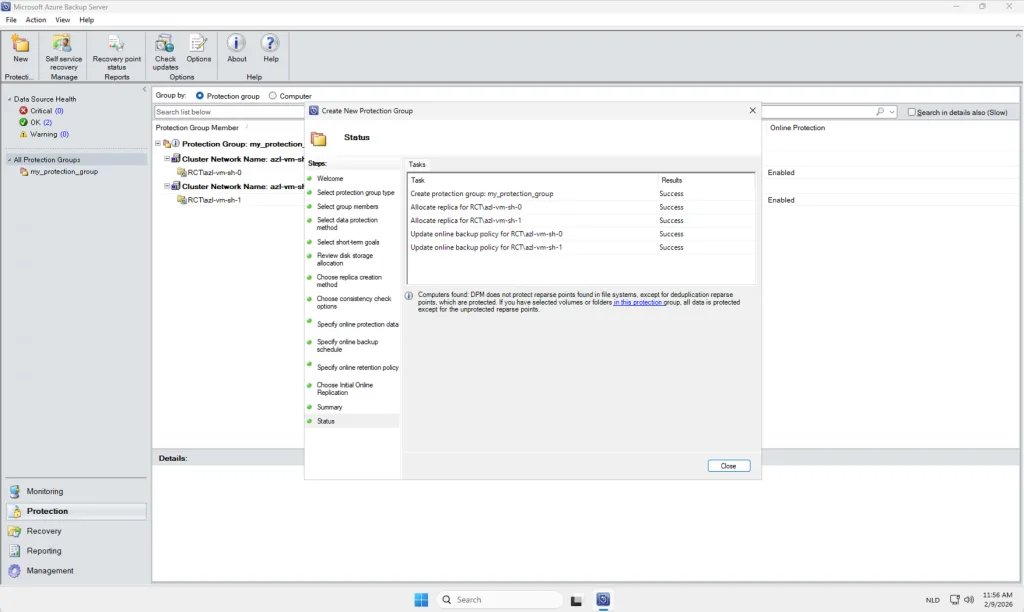1024x612 pixels.
Task: Click the New protection group icon
Action: point(20,44)
